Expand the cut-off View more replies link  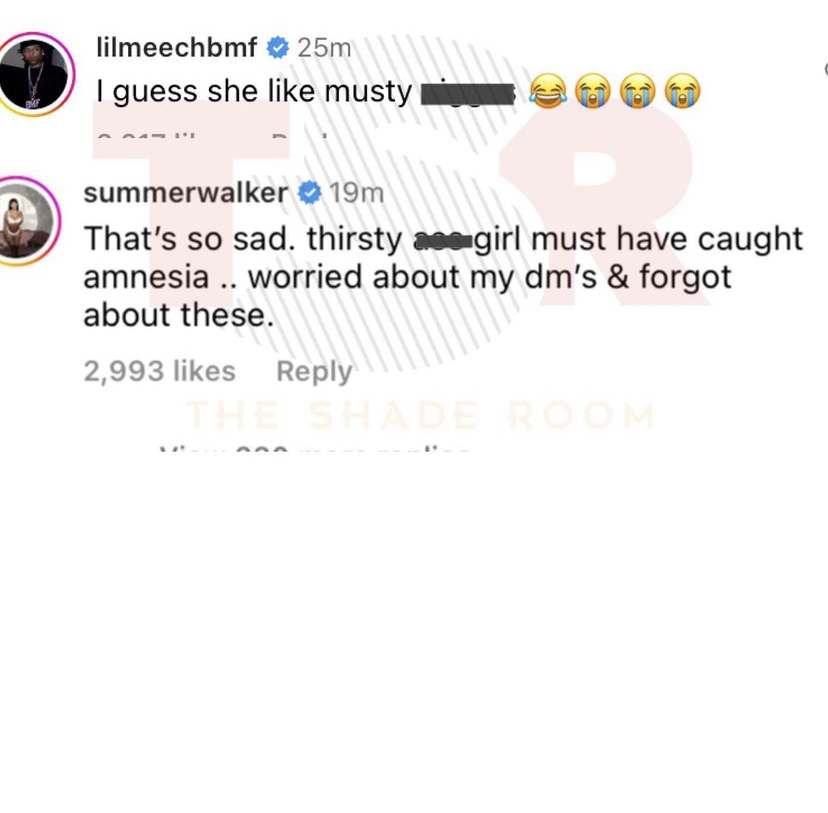[314, 448]
